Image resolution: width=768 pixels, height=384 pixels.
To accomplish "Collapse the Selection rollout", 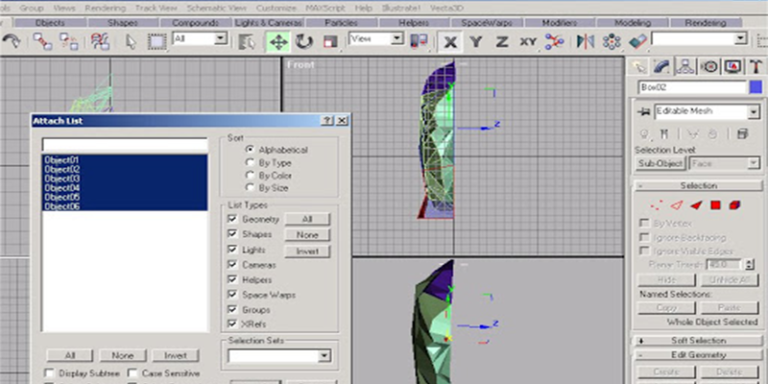I will [x=698, y=186].
